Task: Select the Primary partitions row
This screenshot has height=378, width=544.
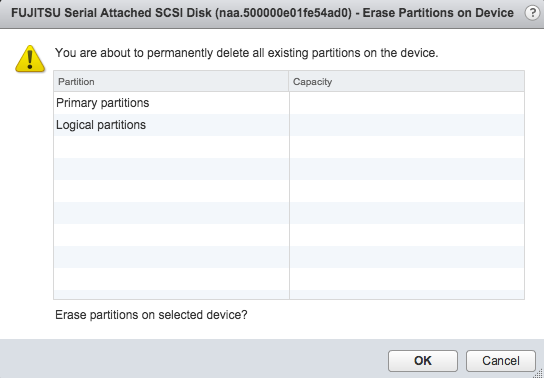Action: [x=289, y=103]
